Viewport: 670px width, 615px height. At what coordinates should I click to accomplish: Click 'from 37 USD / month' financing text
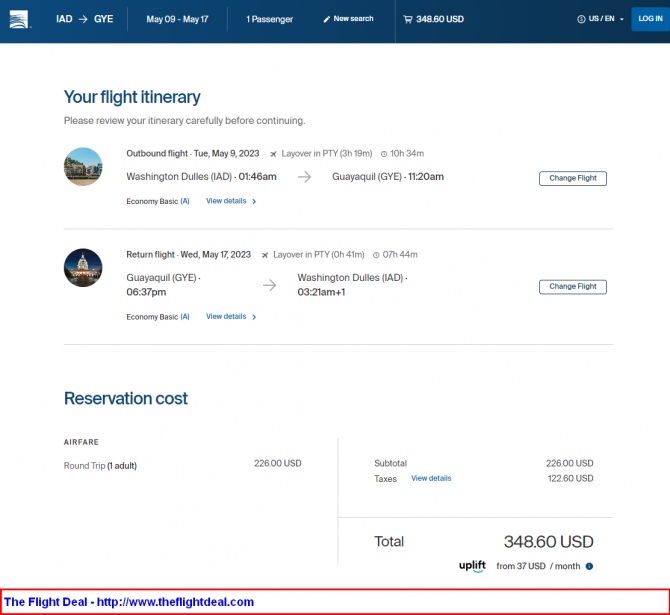(x=538, y=566)
